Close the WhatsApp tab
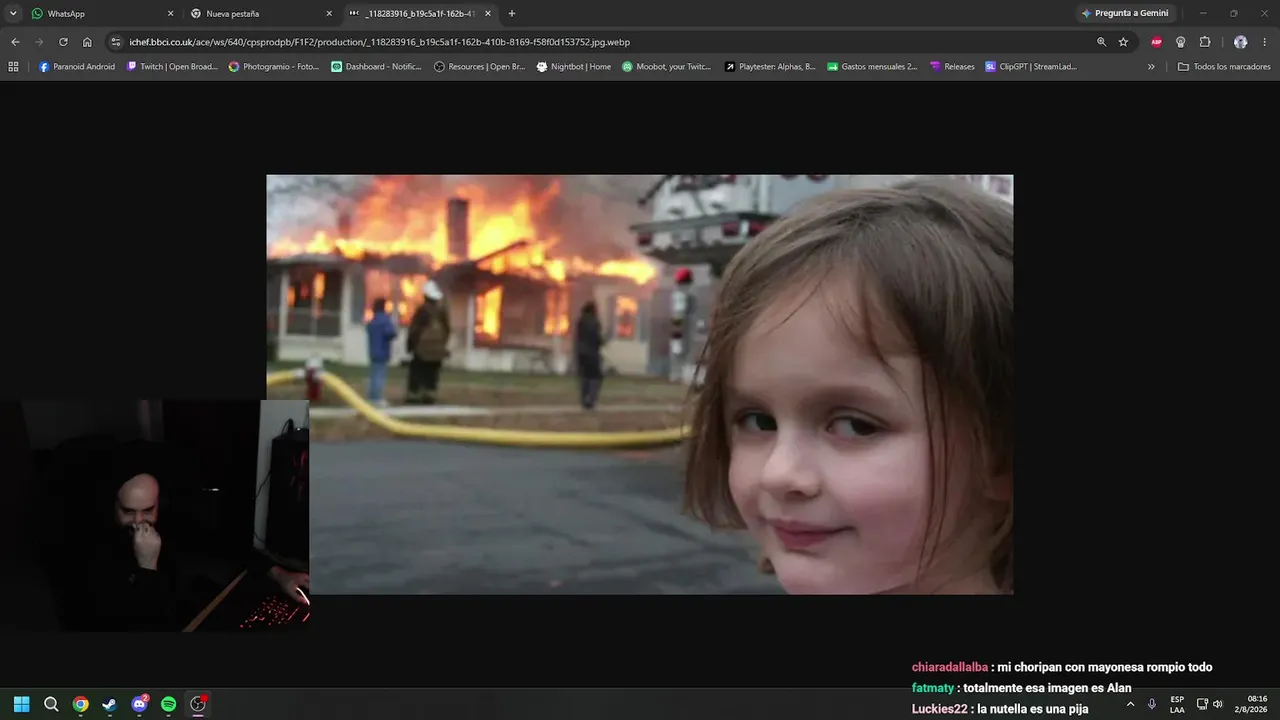The width and height of the screenshot is (1280, 720). 170,14
